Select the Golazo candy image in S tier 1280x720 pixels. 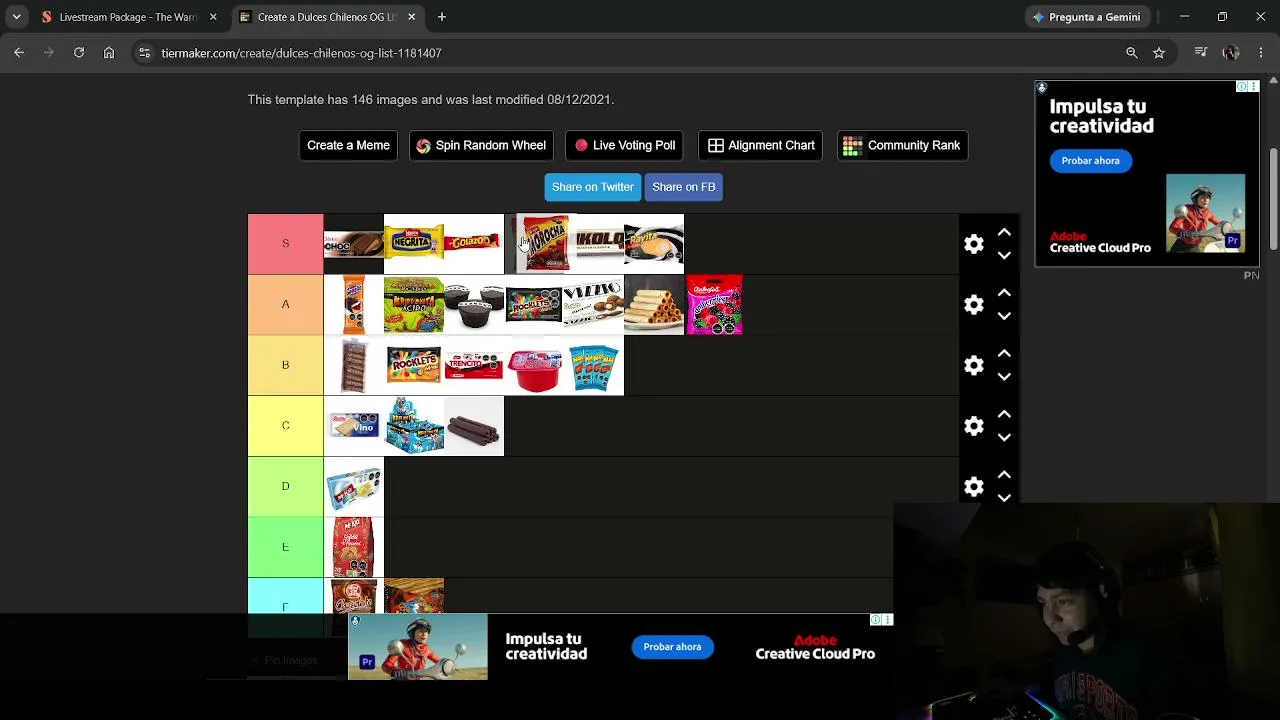(474, 244)
